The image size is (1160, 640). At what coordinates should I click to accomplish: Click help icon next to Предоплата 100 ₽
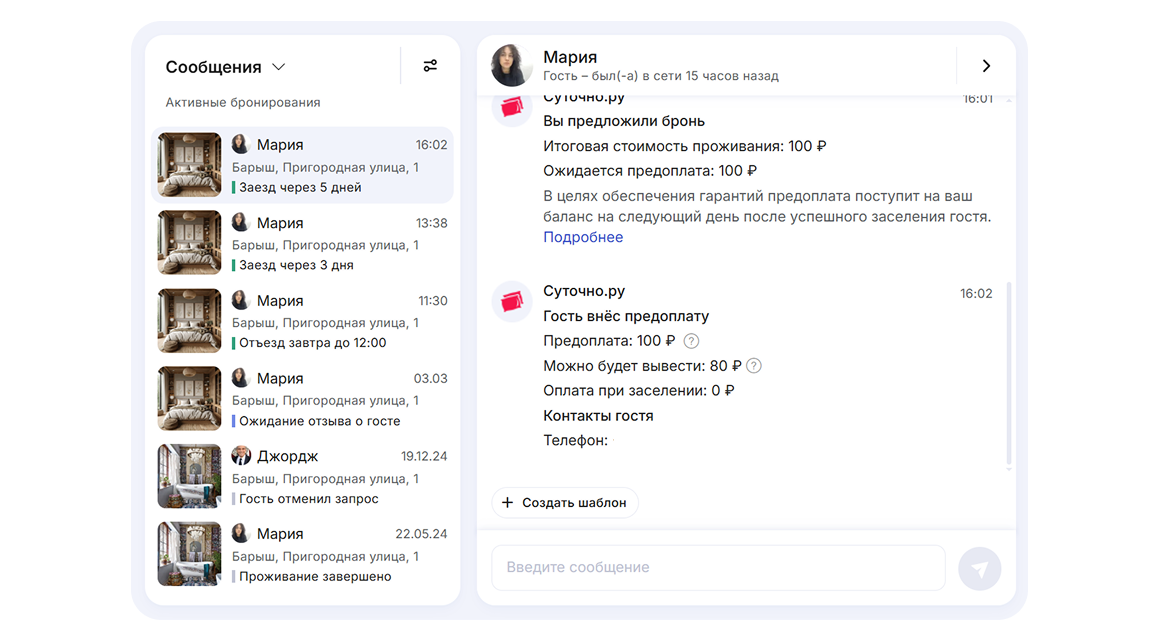[x=691, y=341]
